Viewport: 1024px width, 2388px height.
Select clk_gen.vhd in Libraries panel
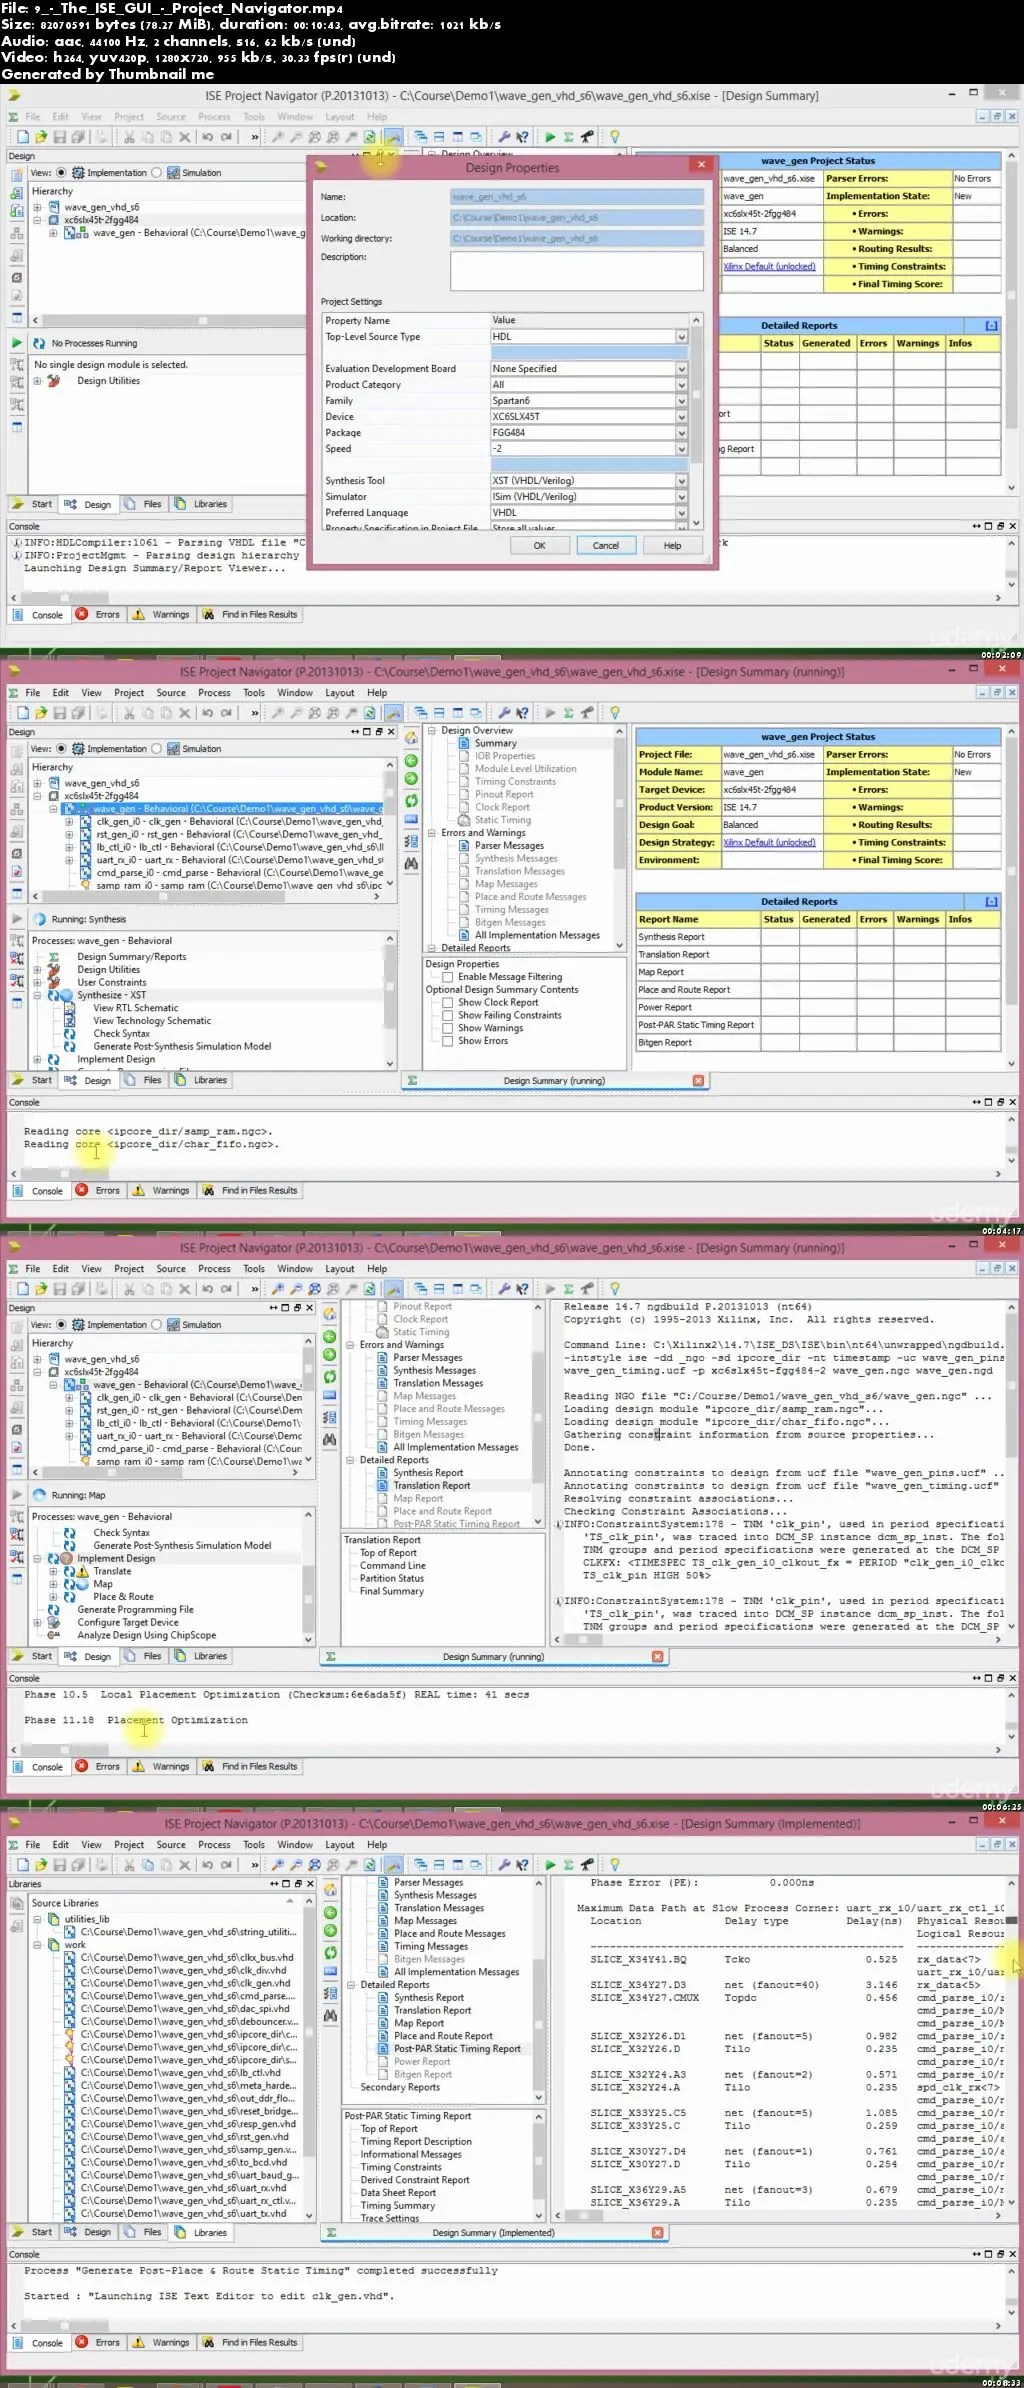[x=186, y=1983]
